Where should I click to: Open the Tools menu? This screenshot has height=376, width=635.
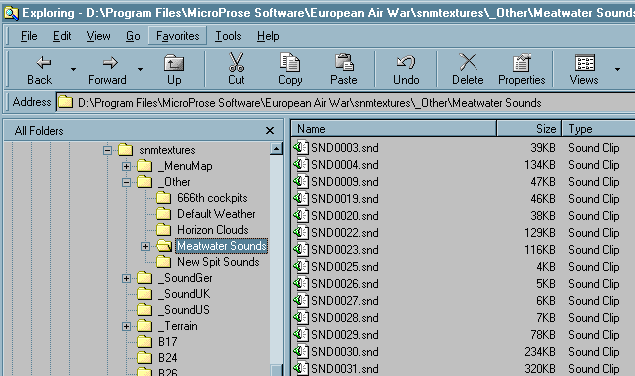coord(228,36)
